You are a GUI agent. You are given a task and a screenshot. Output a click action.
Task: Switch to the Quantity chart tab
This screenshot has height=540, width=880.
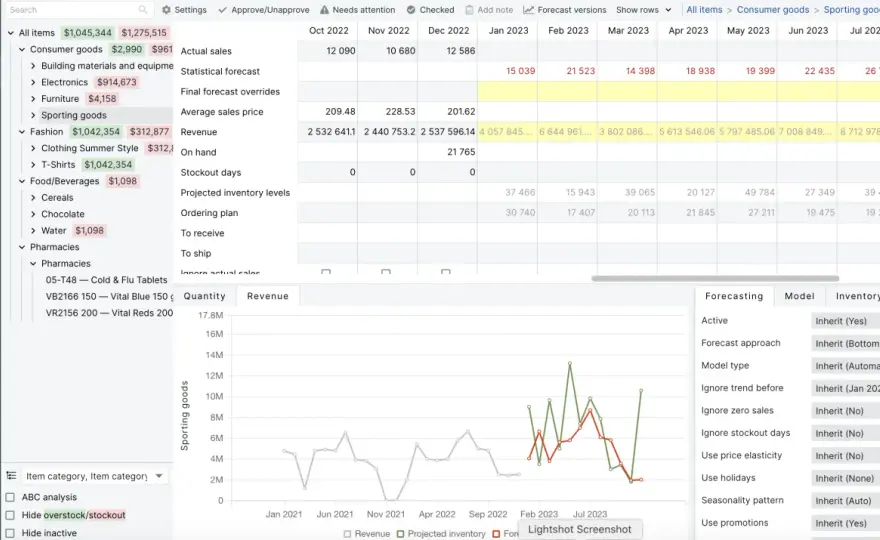(204, 296)
